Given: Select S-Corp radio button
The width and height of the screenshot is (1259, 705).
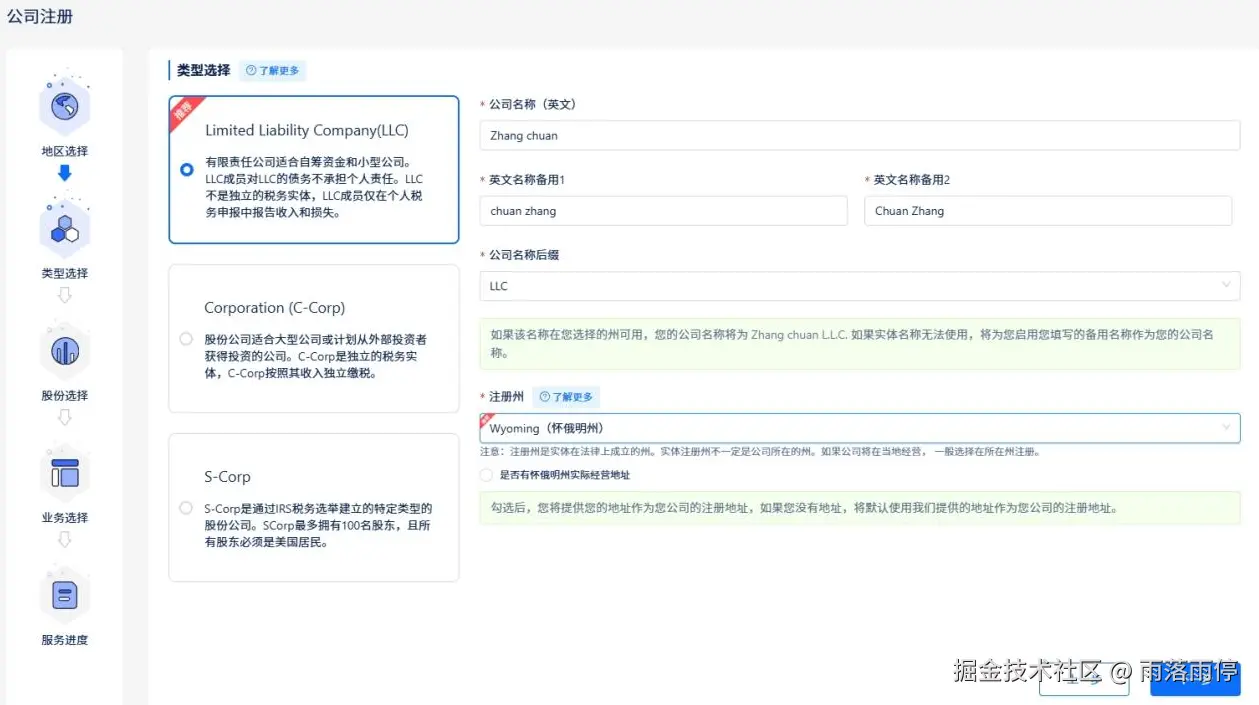Looking at the screenshot, I should [x=186, y=508].
